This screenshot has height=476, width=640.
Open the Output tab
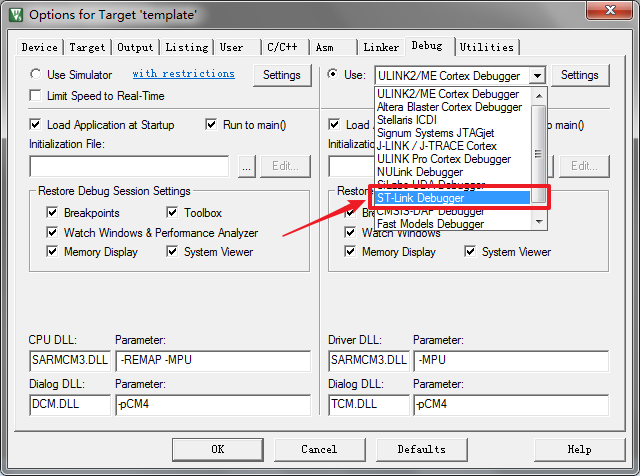click(x=135, y=47)
